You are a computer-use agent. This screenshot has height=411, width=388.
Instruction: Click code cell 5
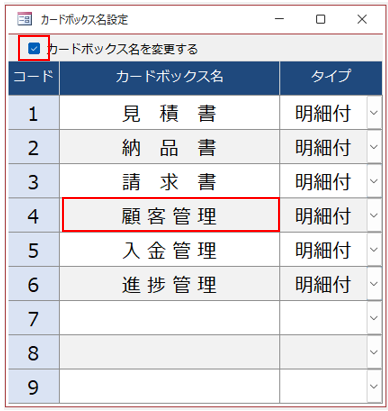[x=34, y=250]
